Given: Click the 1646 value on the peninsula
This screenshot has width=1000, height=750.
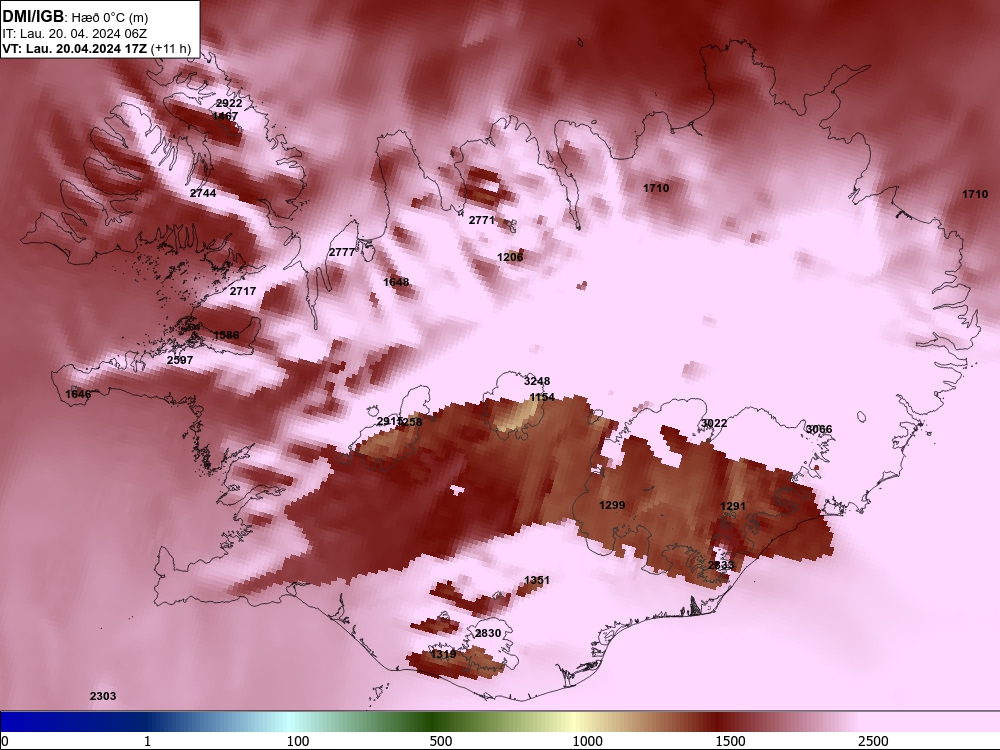Looking at the screenshot, I should coord(78,394).
